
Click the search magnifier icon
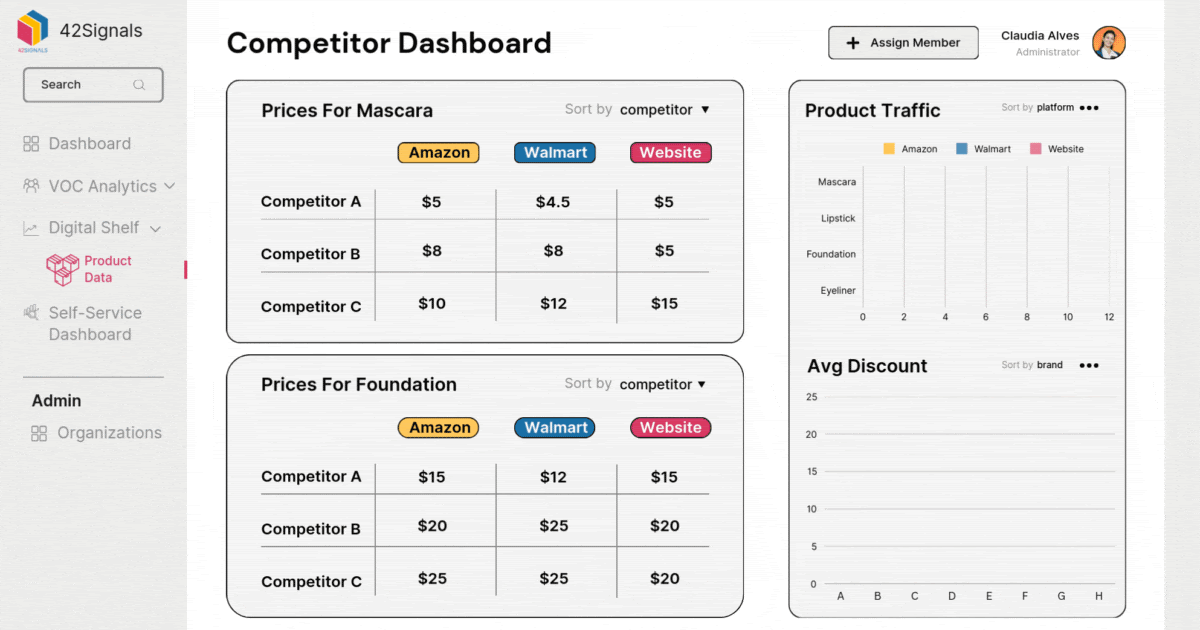139,84
